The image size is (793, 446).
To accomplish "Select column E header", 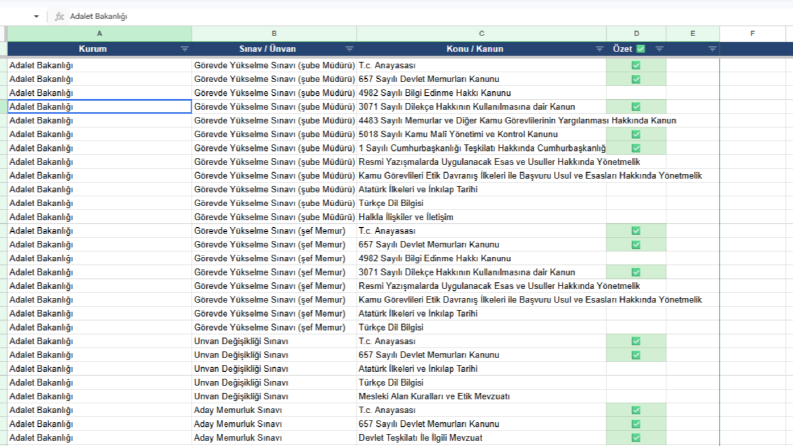I will coord(693,33).
